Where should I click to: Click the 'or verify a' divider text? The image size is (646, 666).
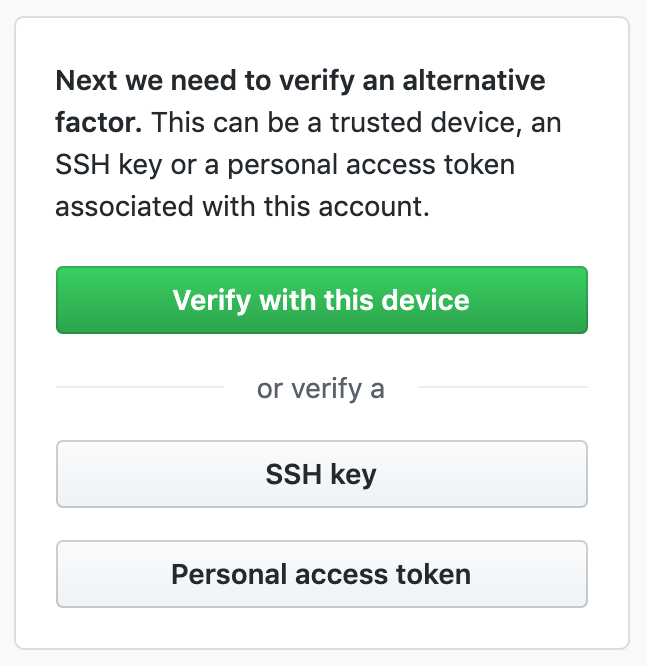tap(321, 388)
